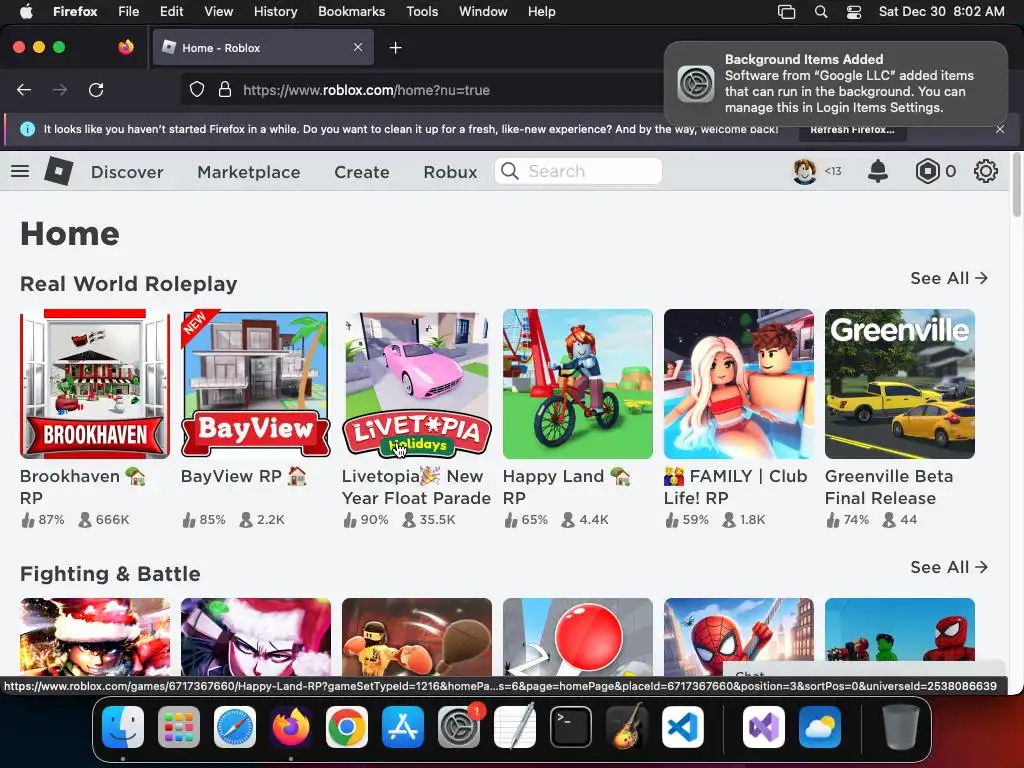Open the Roblox settings gear
The width and height of the screenshot is (1024, 768).
pos(985,171)
